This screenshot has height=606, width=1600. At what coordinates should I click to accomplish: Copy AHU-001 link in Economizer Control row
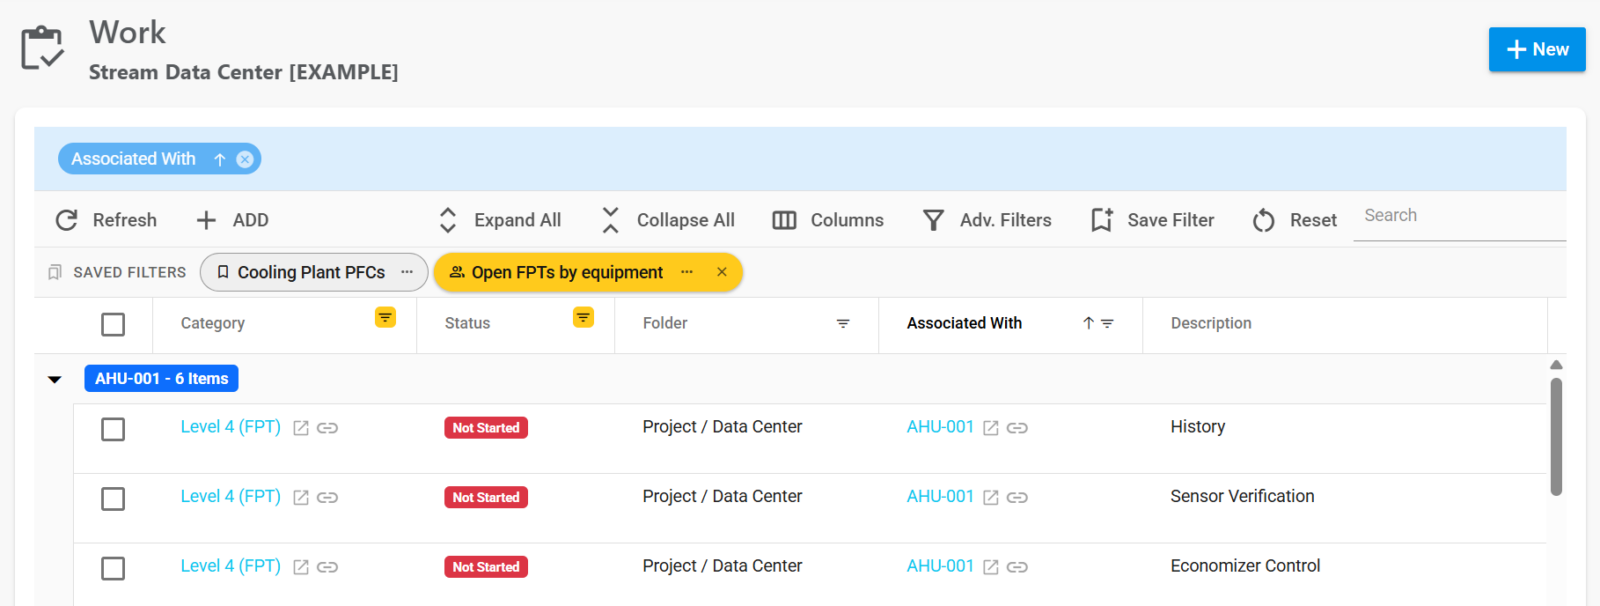click(1017, 567)
